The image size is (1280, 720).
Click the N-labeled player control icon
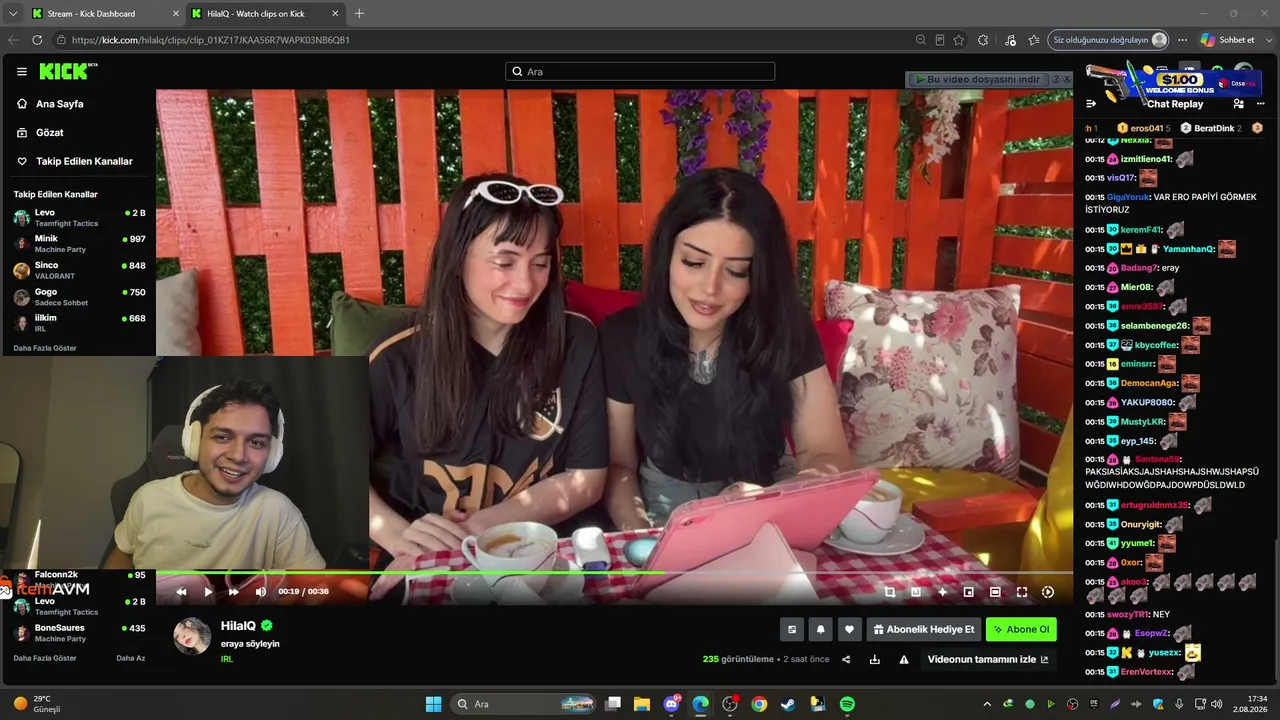(x=916, y=592)
